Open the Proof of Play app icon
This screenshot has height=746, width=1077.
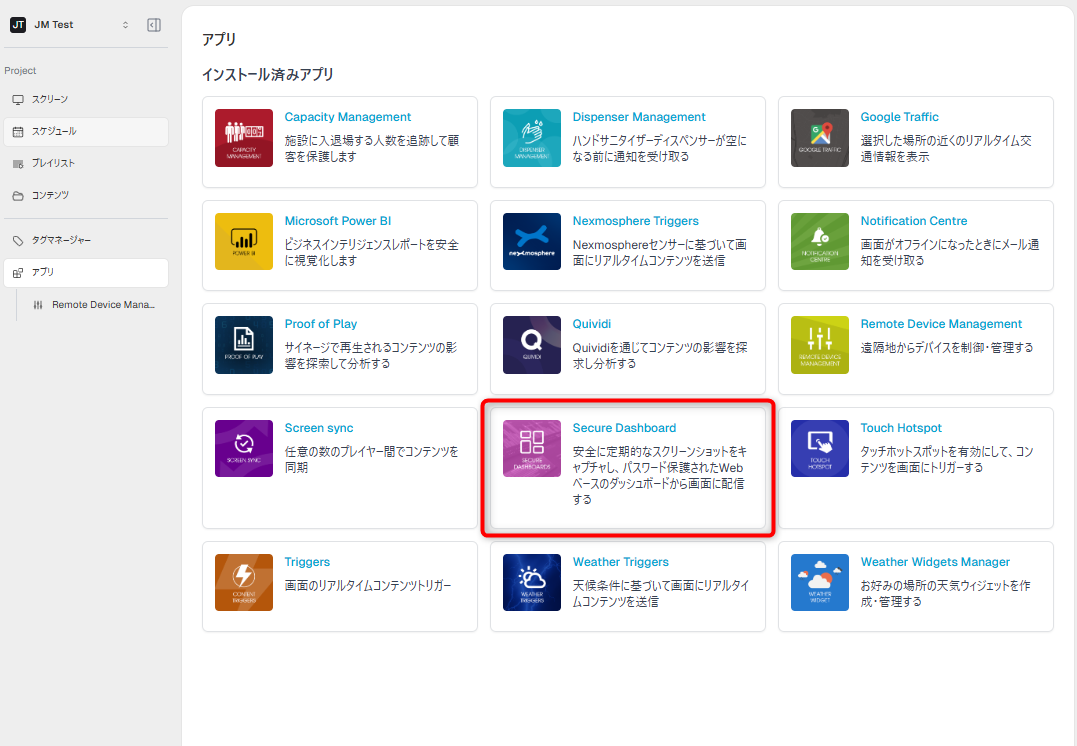click(244, 345)
